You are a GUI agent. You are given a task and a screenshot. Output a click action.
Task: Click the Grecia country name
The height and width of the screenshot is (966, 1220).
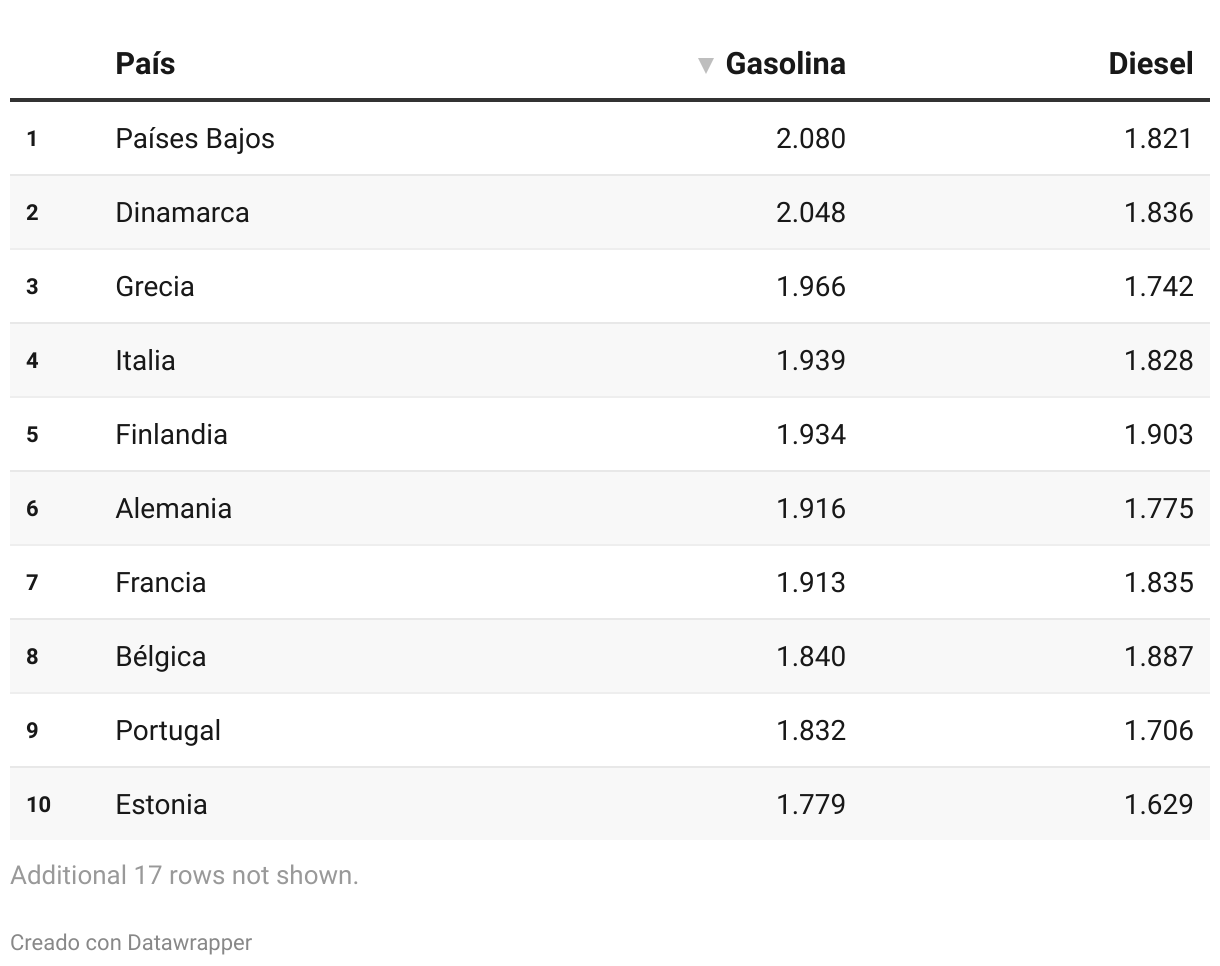click(x=155, y=286)
